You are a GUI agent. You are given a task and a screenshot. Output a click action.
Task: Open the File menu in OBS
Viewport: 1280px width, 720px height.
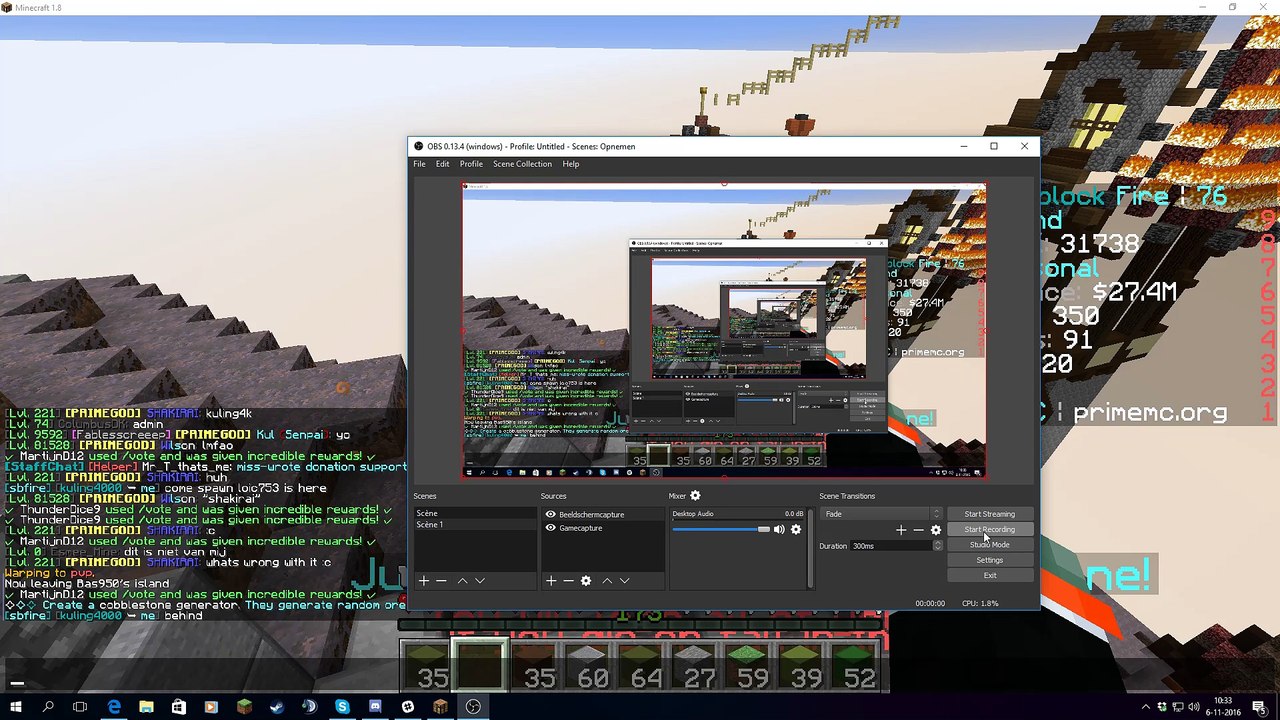click(419, 164)
